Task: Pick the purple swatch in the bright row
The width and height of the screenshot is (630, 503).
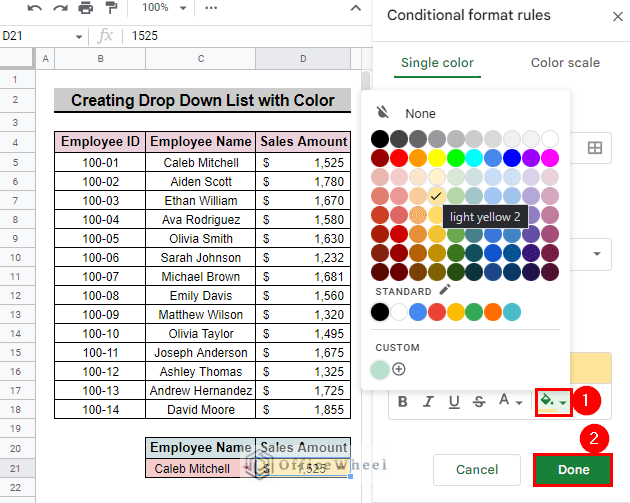Action: point(531,158)
